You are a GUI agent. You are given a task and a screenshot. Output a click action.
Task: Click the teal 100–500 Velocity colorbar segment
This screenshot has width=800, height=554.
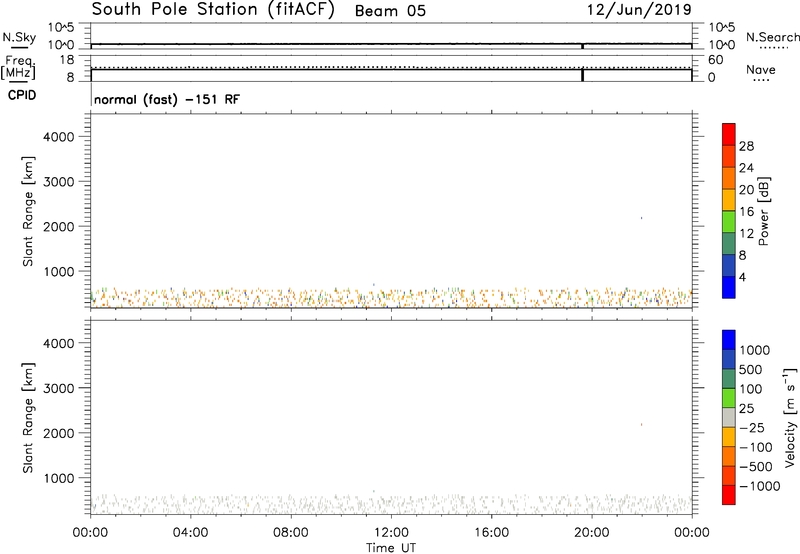tap(729, 379)
